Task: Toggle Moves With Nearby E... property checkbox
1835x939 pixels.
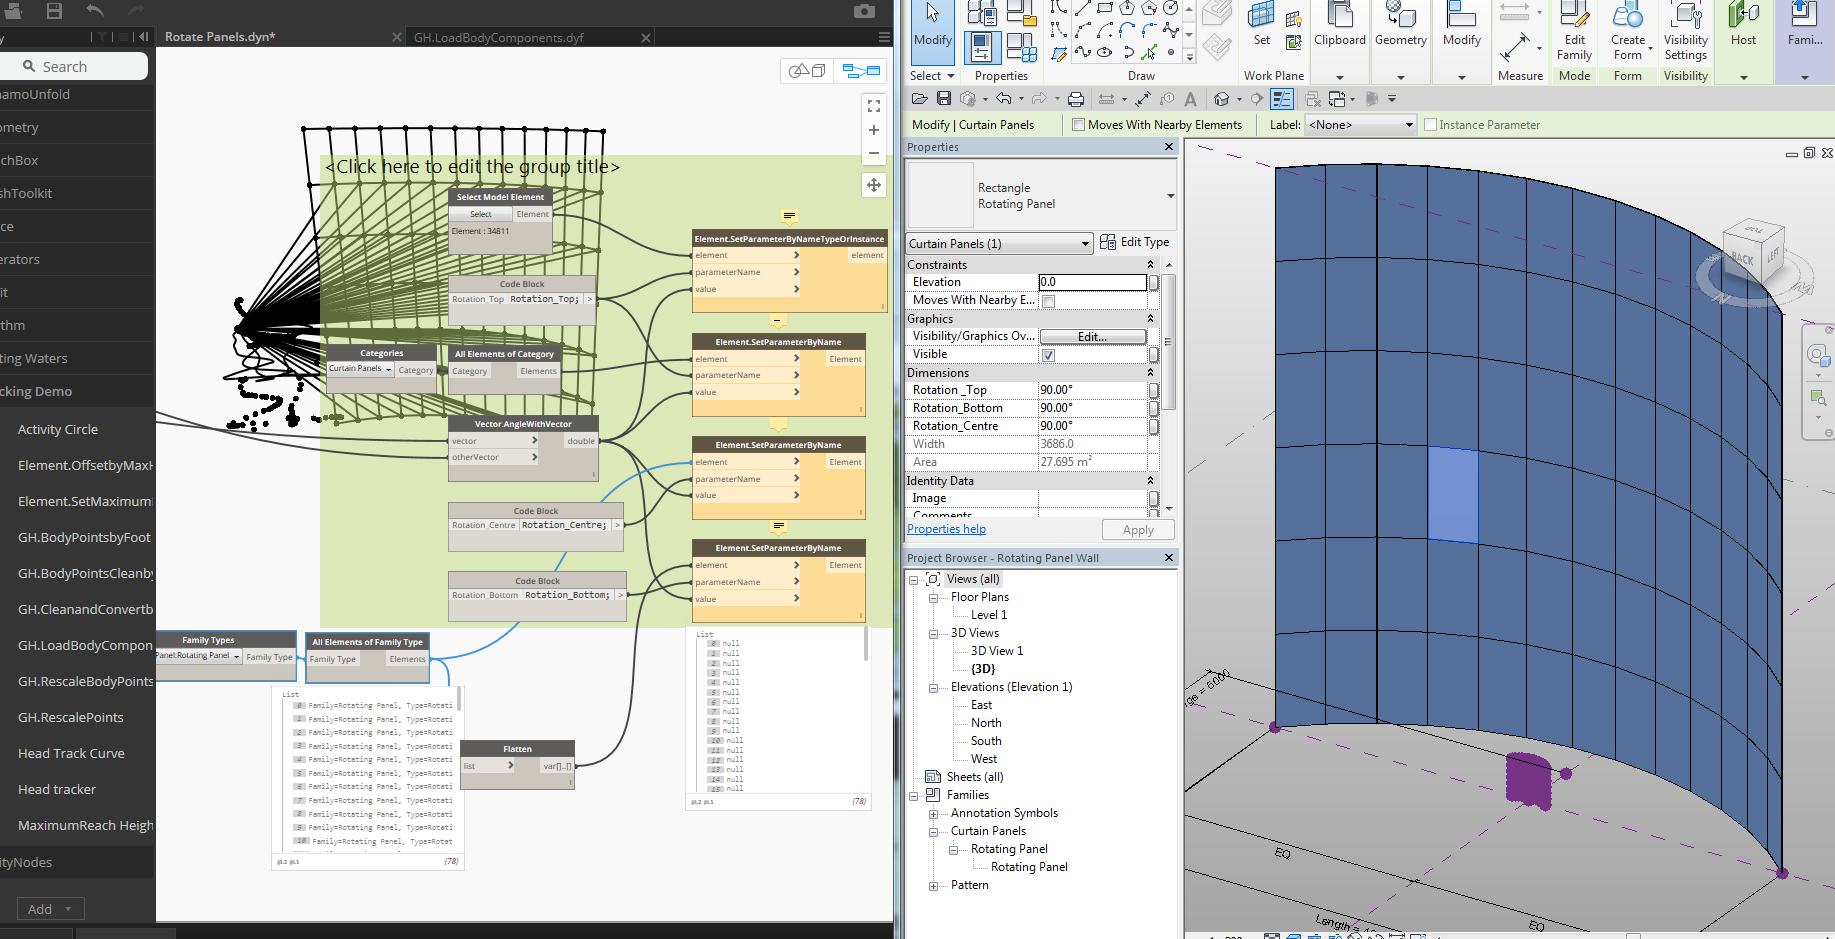Action: point(1048,301)
